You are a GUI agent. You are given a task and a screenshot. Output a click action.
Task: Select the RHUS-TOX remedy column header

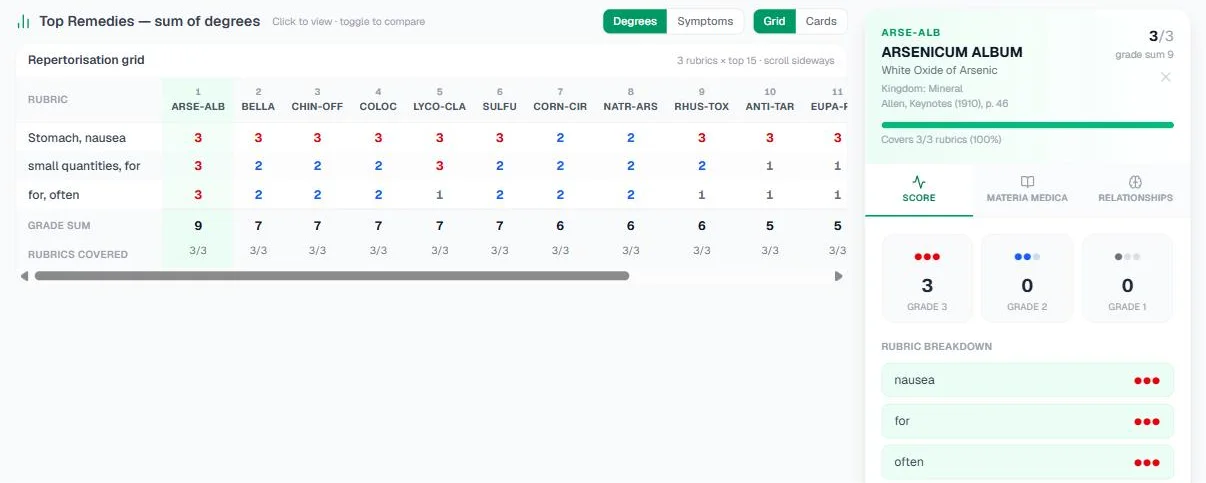[701, 100]
